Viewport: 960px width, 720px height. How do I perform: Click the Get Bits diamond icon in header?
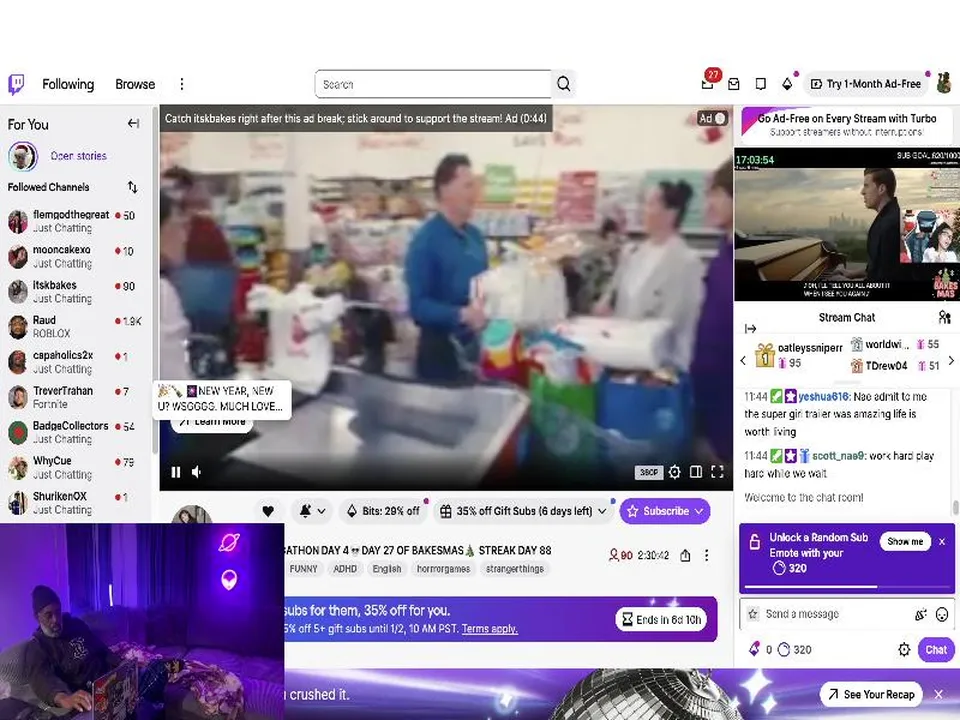[x=787, y=84]
